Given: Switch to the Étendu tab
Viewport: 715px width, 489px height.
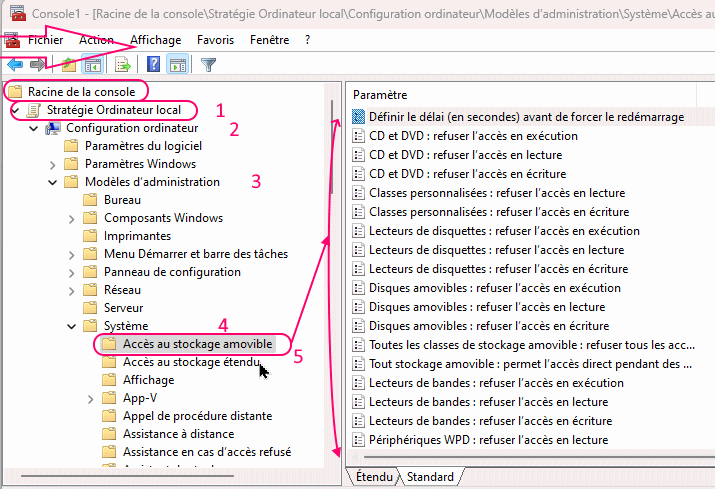Looking at the screenshot, I should [374, 477].
